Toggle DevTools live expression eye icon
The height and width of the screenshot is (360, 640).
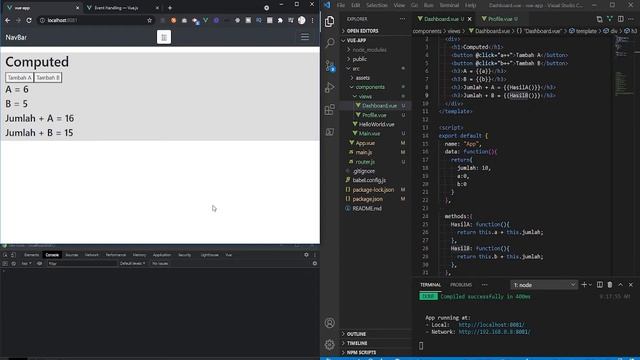click(40, 264)
